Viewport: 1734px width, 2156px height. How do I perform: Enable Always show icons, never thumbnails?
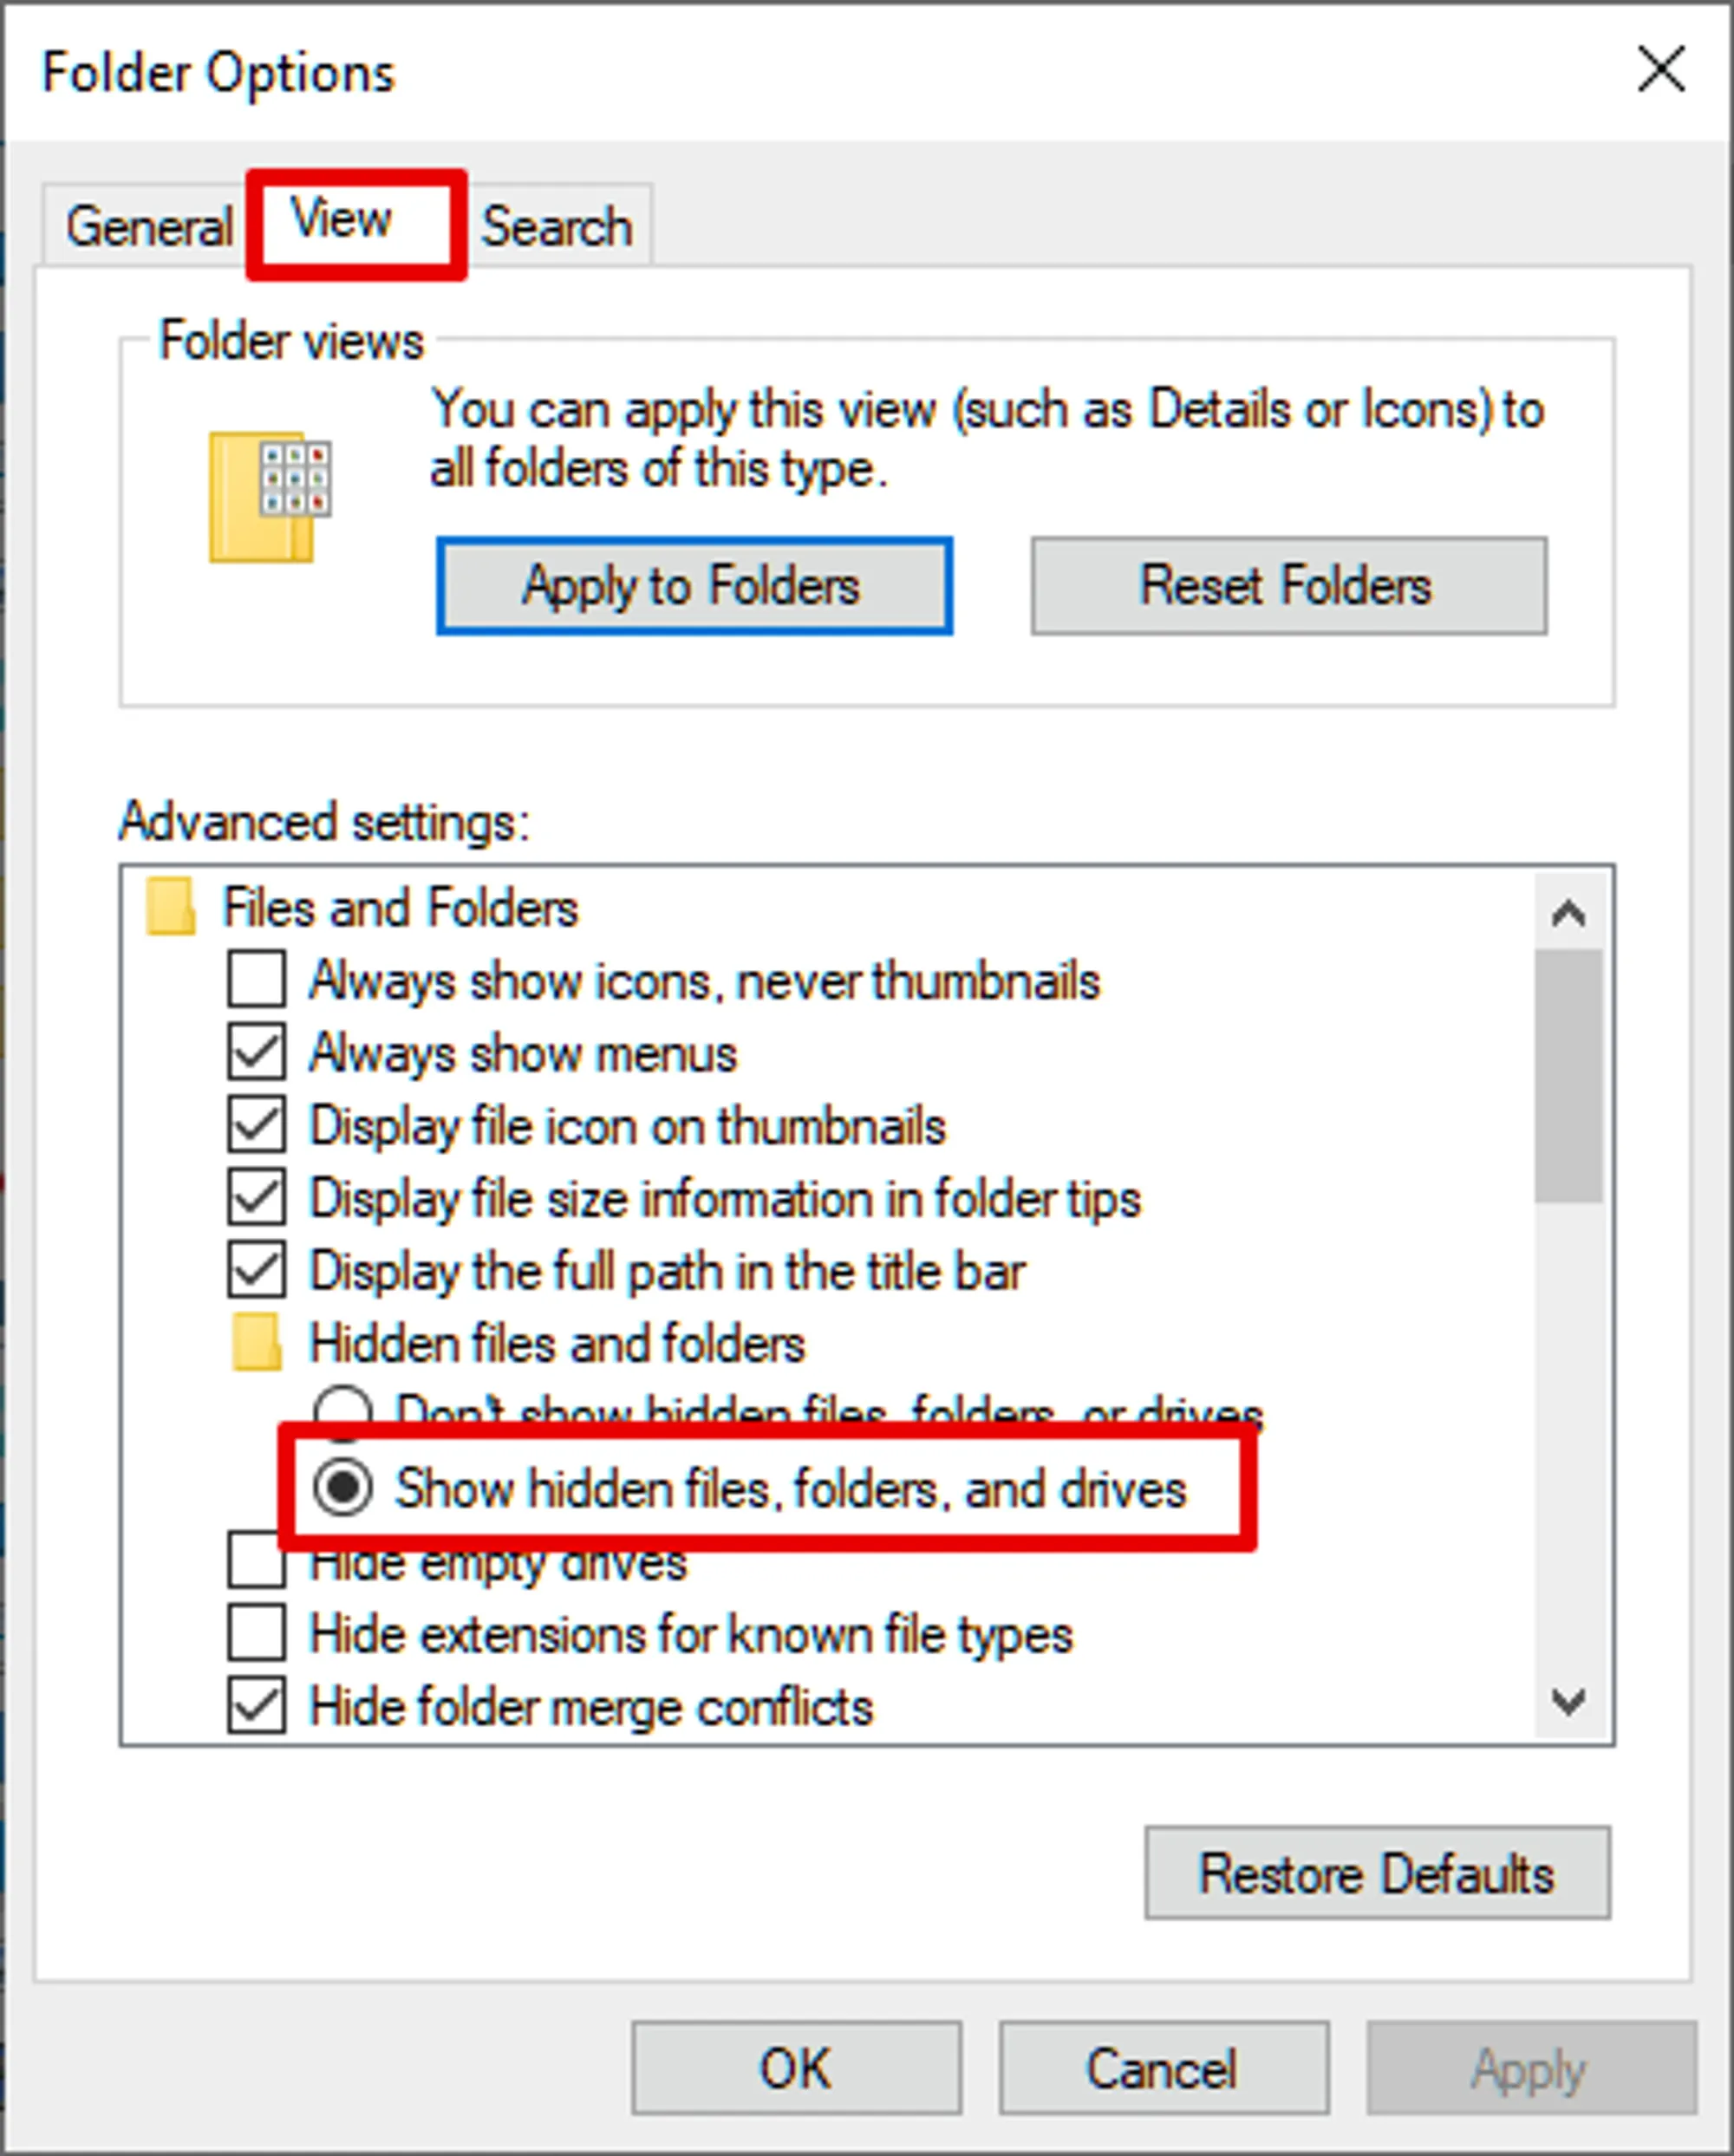[x=256, y=979]
